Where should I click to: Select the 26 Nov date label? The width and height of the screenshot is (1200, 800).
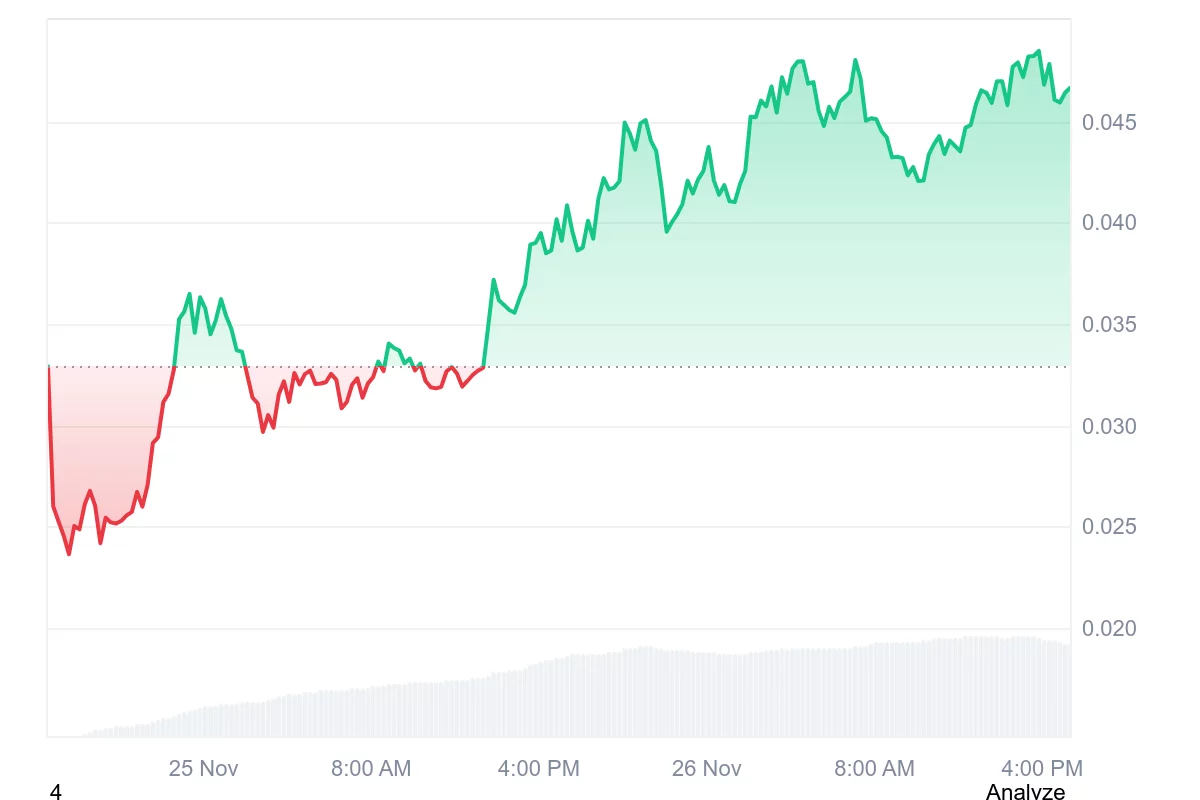click(707, 768)
